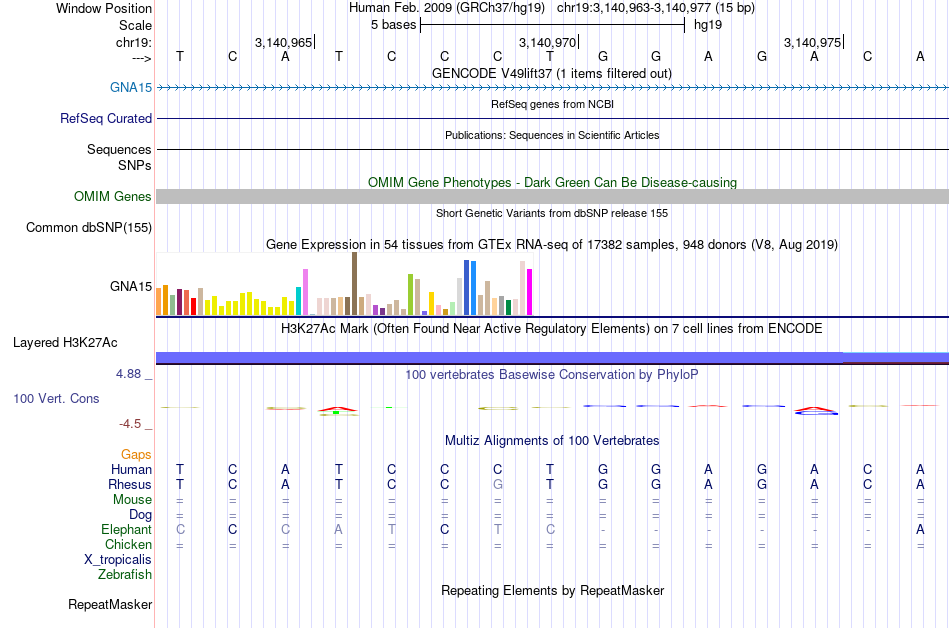Select the orange Gaps label
Viewport: 950px width, 628px height.
pyautogui.click(x=136, y=454)
